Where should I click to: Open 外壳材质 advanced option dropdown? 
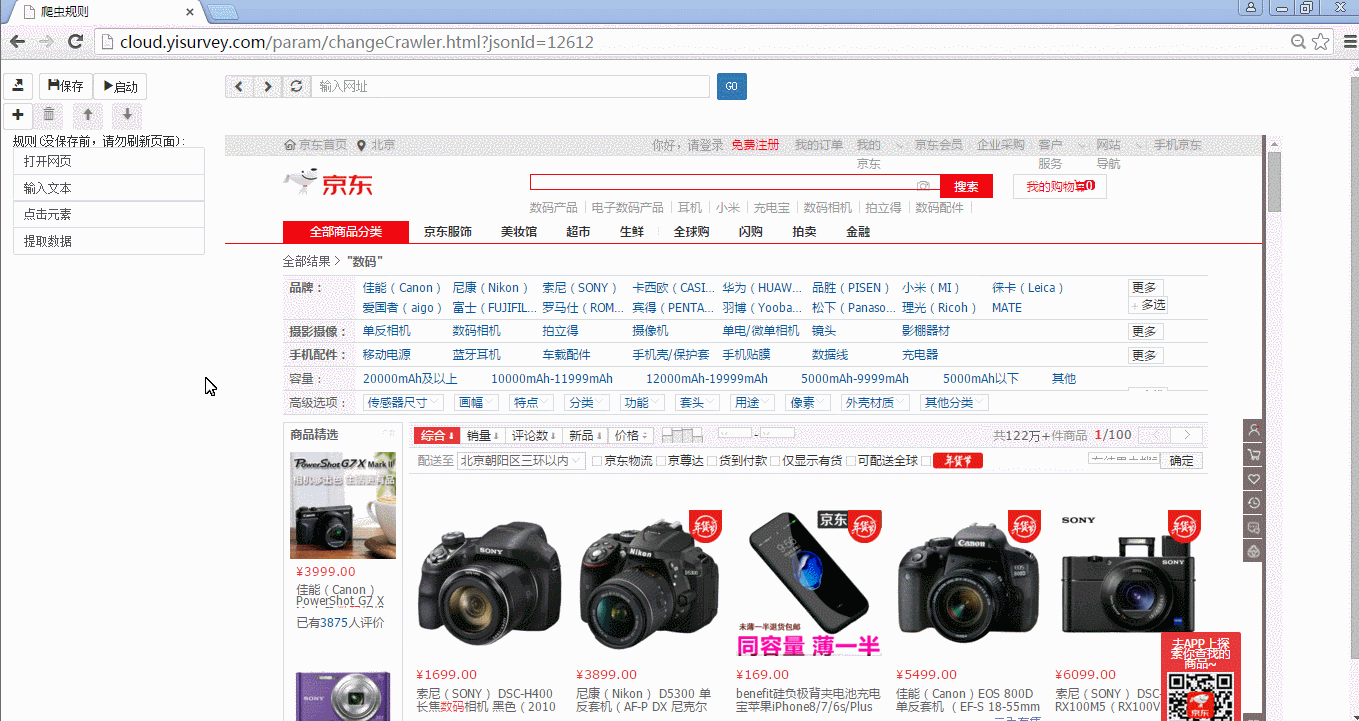tap(875, 403)
